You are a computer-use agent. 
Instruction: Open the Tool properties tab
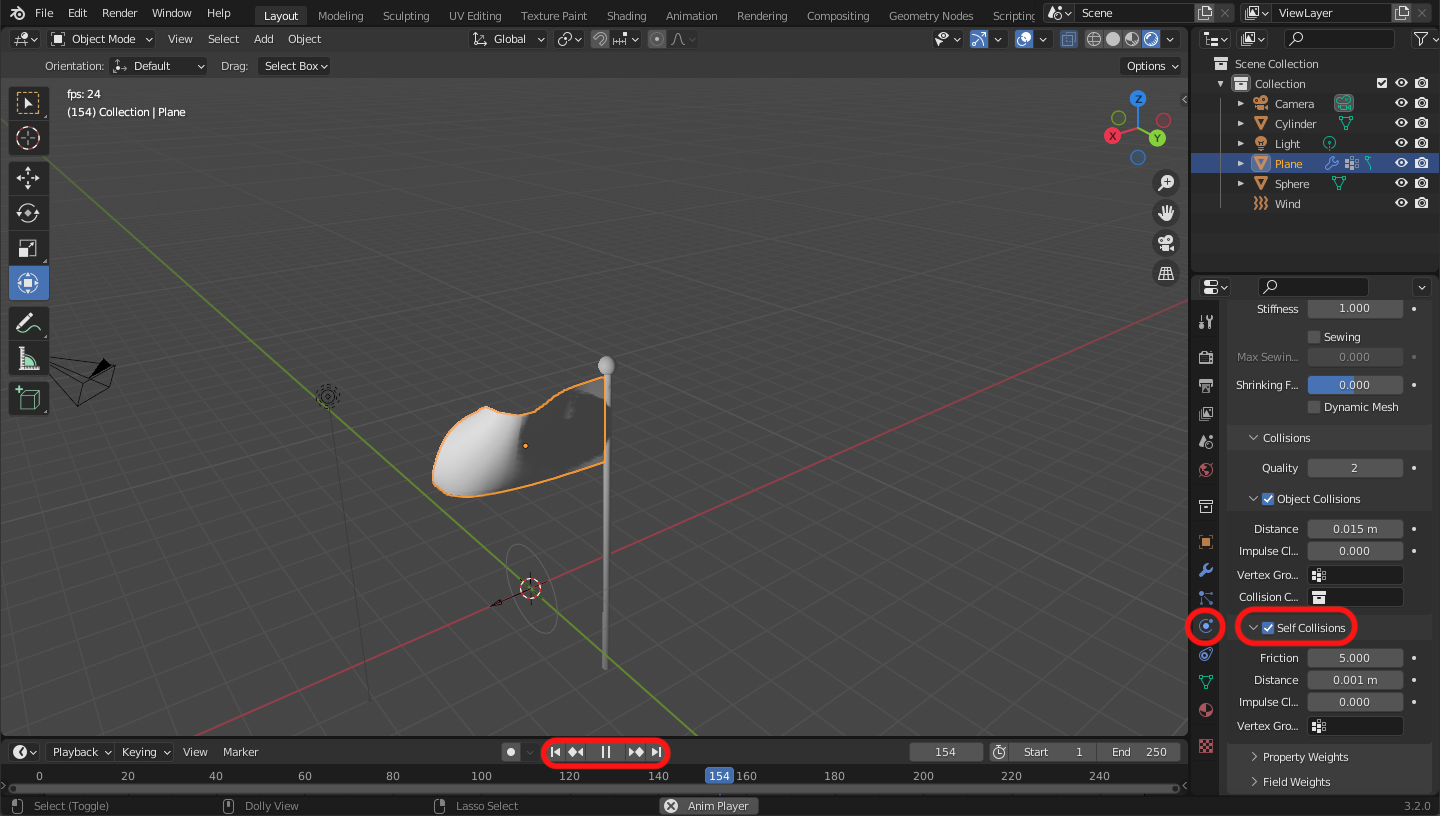coord(1206,322)
